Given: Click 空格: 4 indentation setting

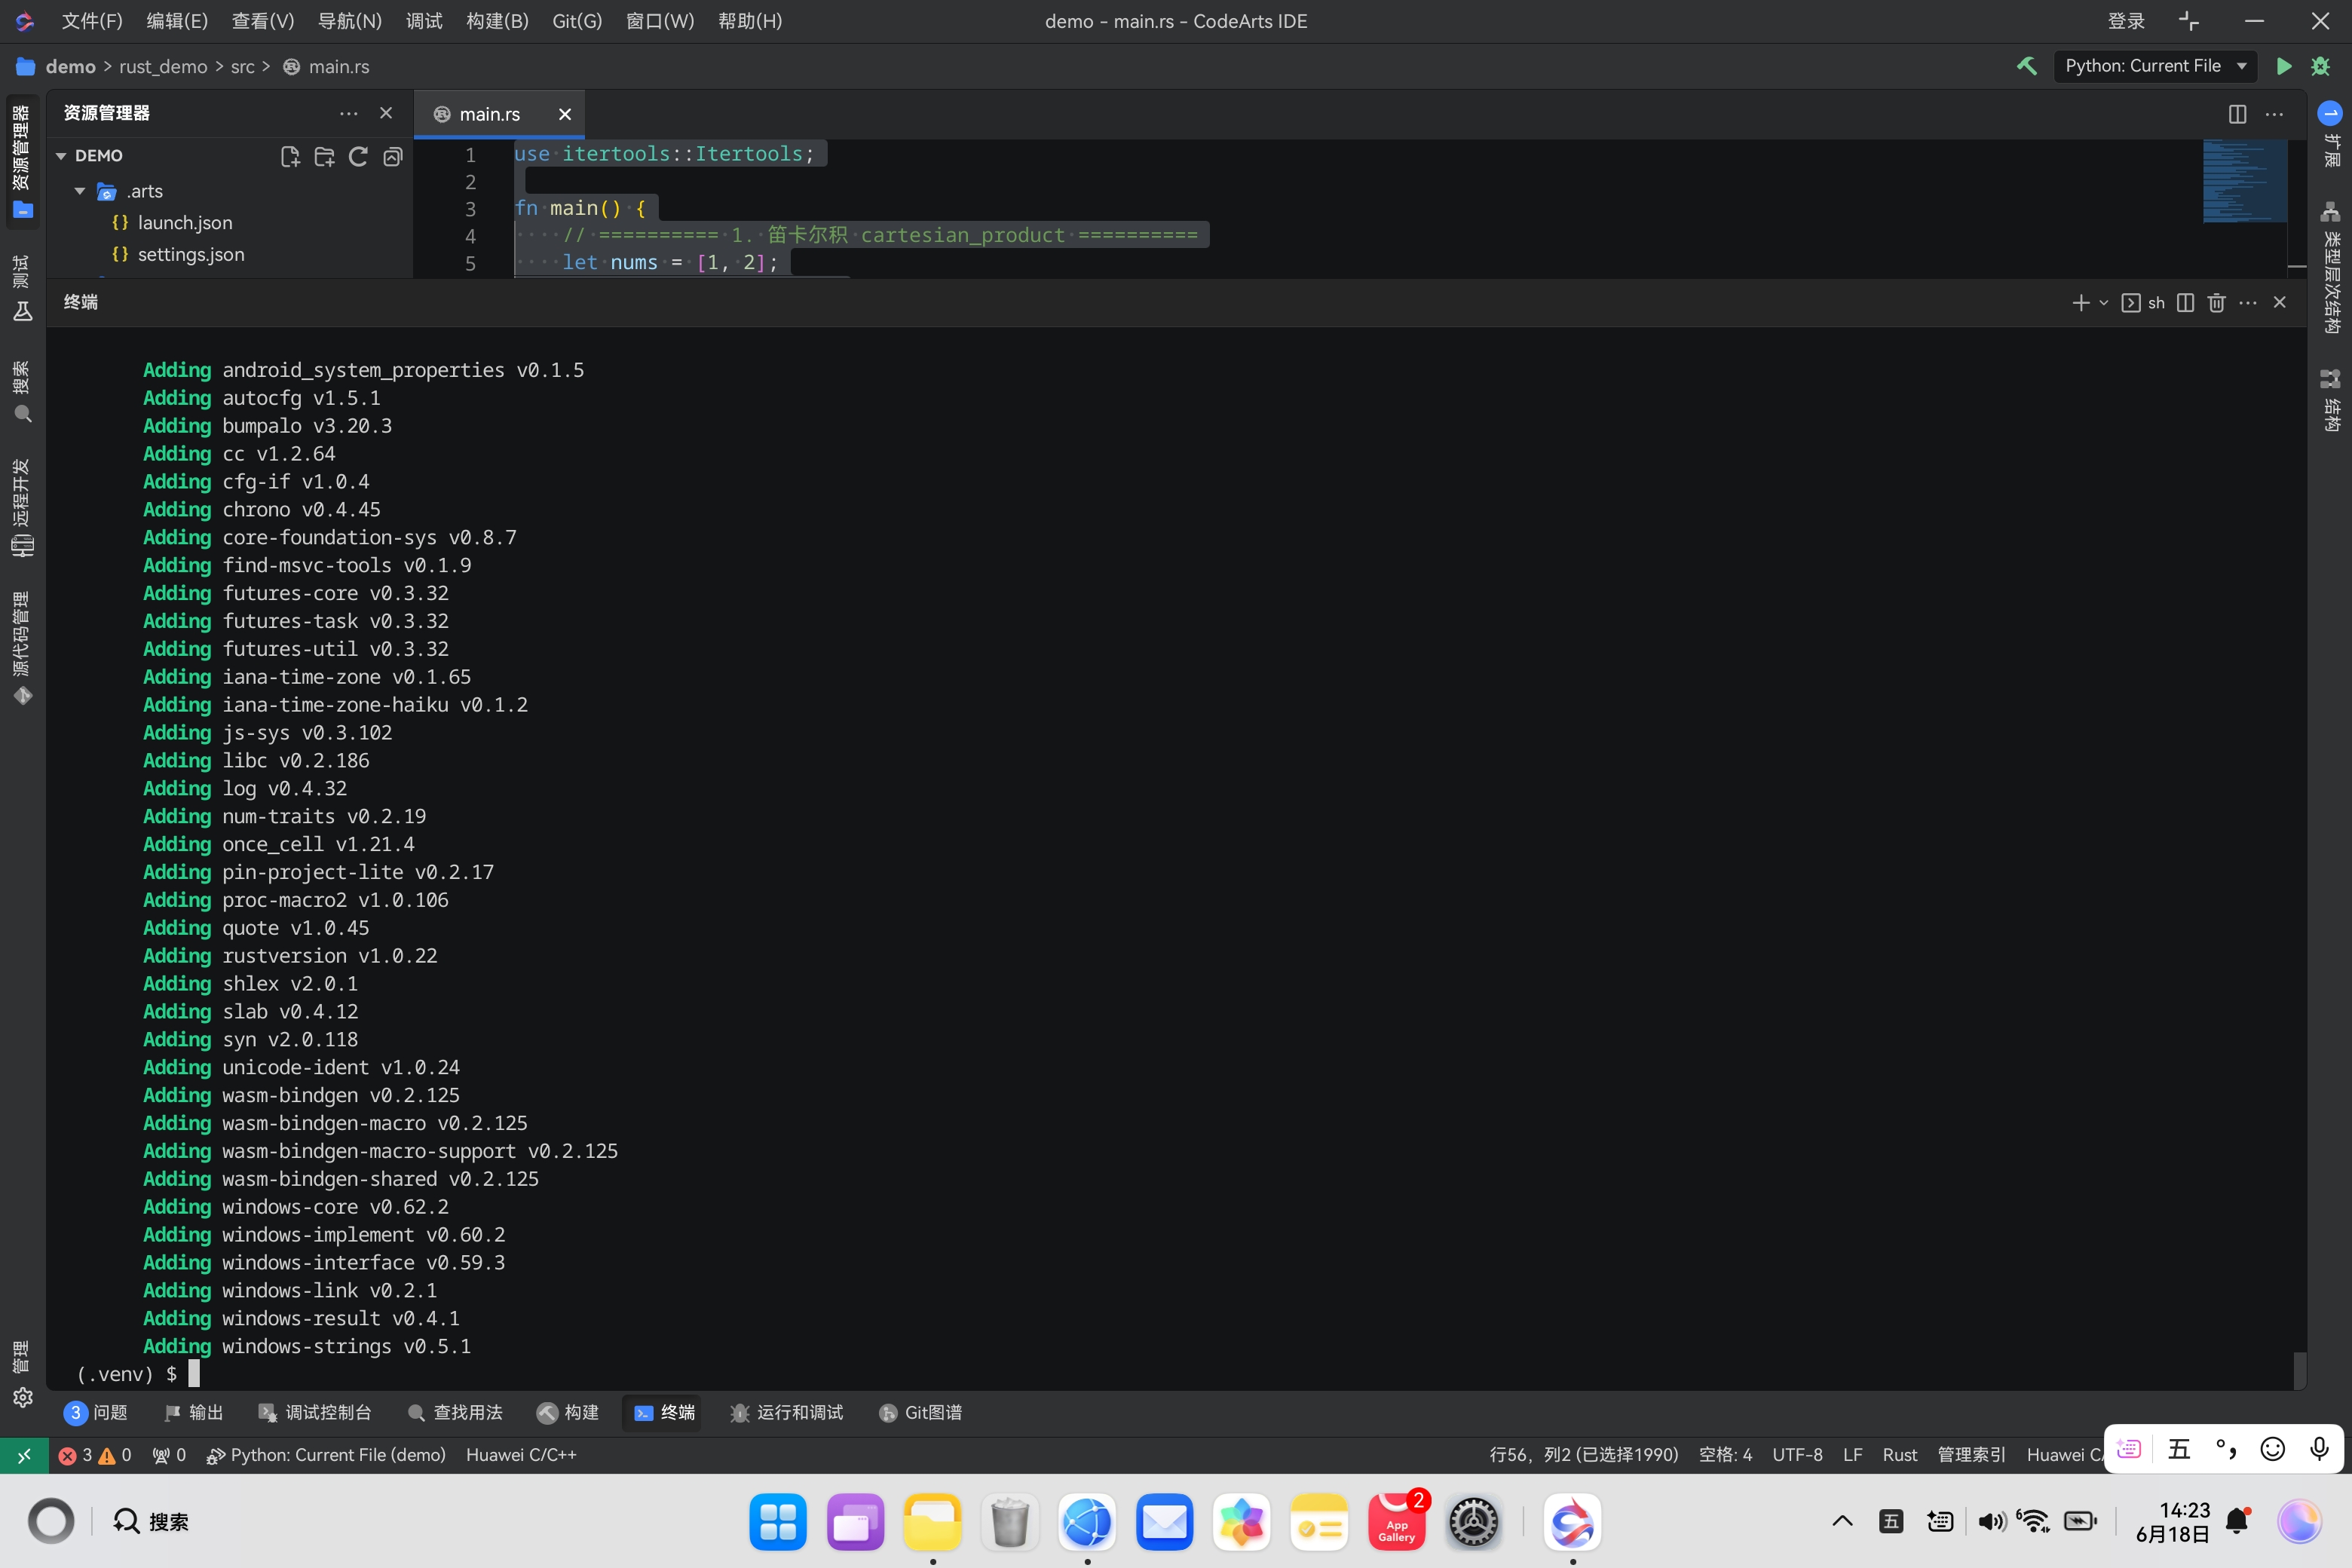Looking at the screenshot, I should [x=1725, y=1455].
